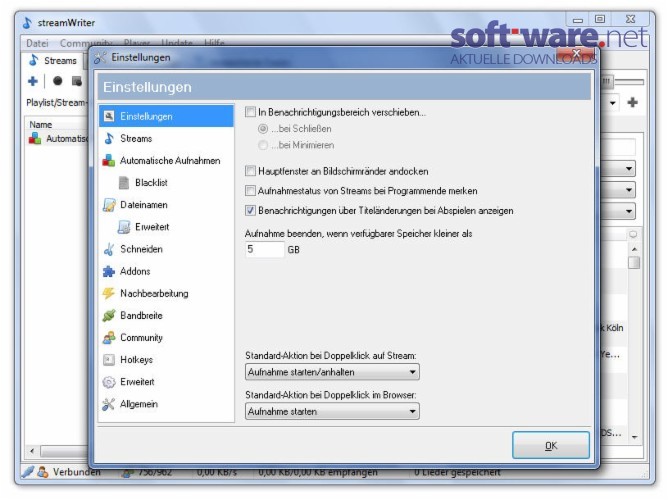668x500 pixels.
Task: Click the Automatische row icon in the stream list
Action: coord(35,138)
